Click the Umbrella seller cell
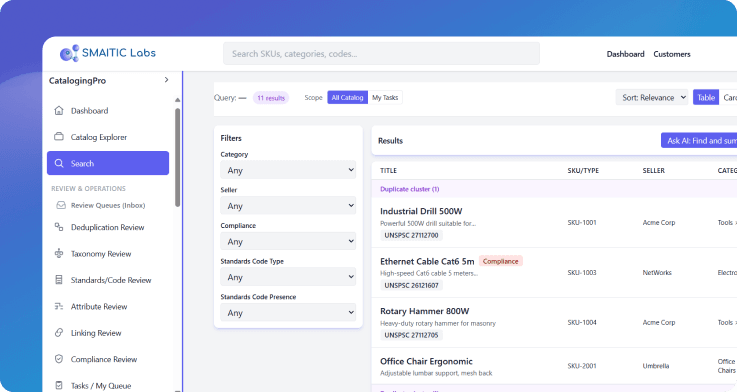 pyautogui.click(x=656, y=366)
